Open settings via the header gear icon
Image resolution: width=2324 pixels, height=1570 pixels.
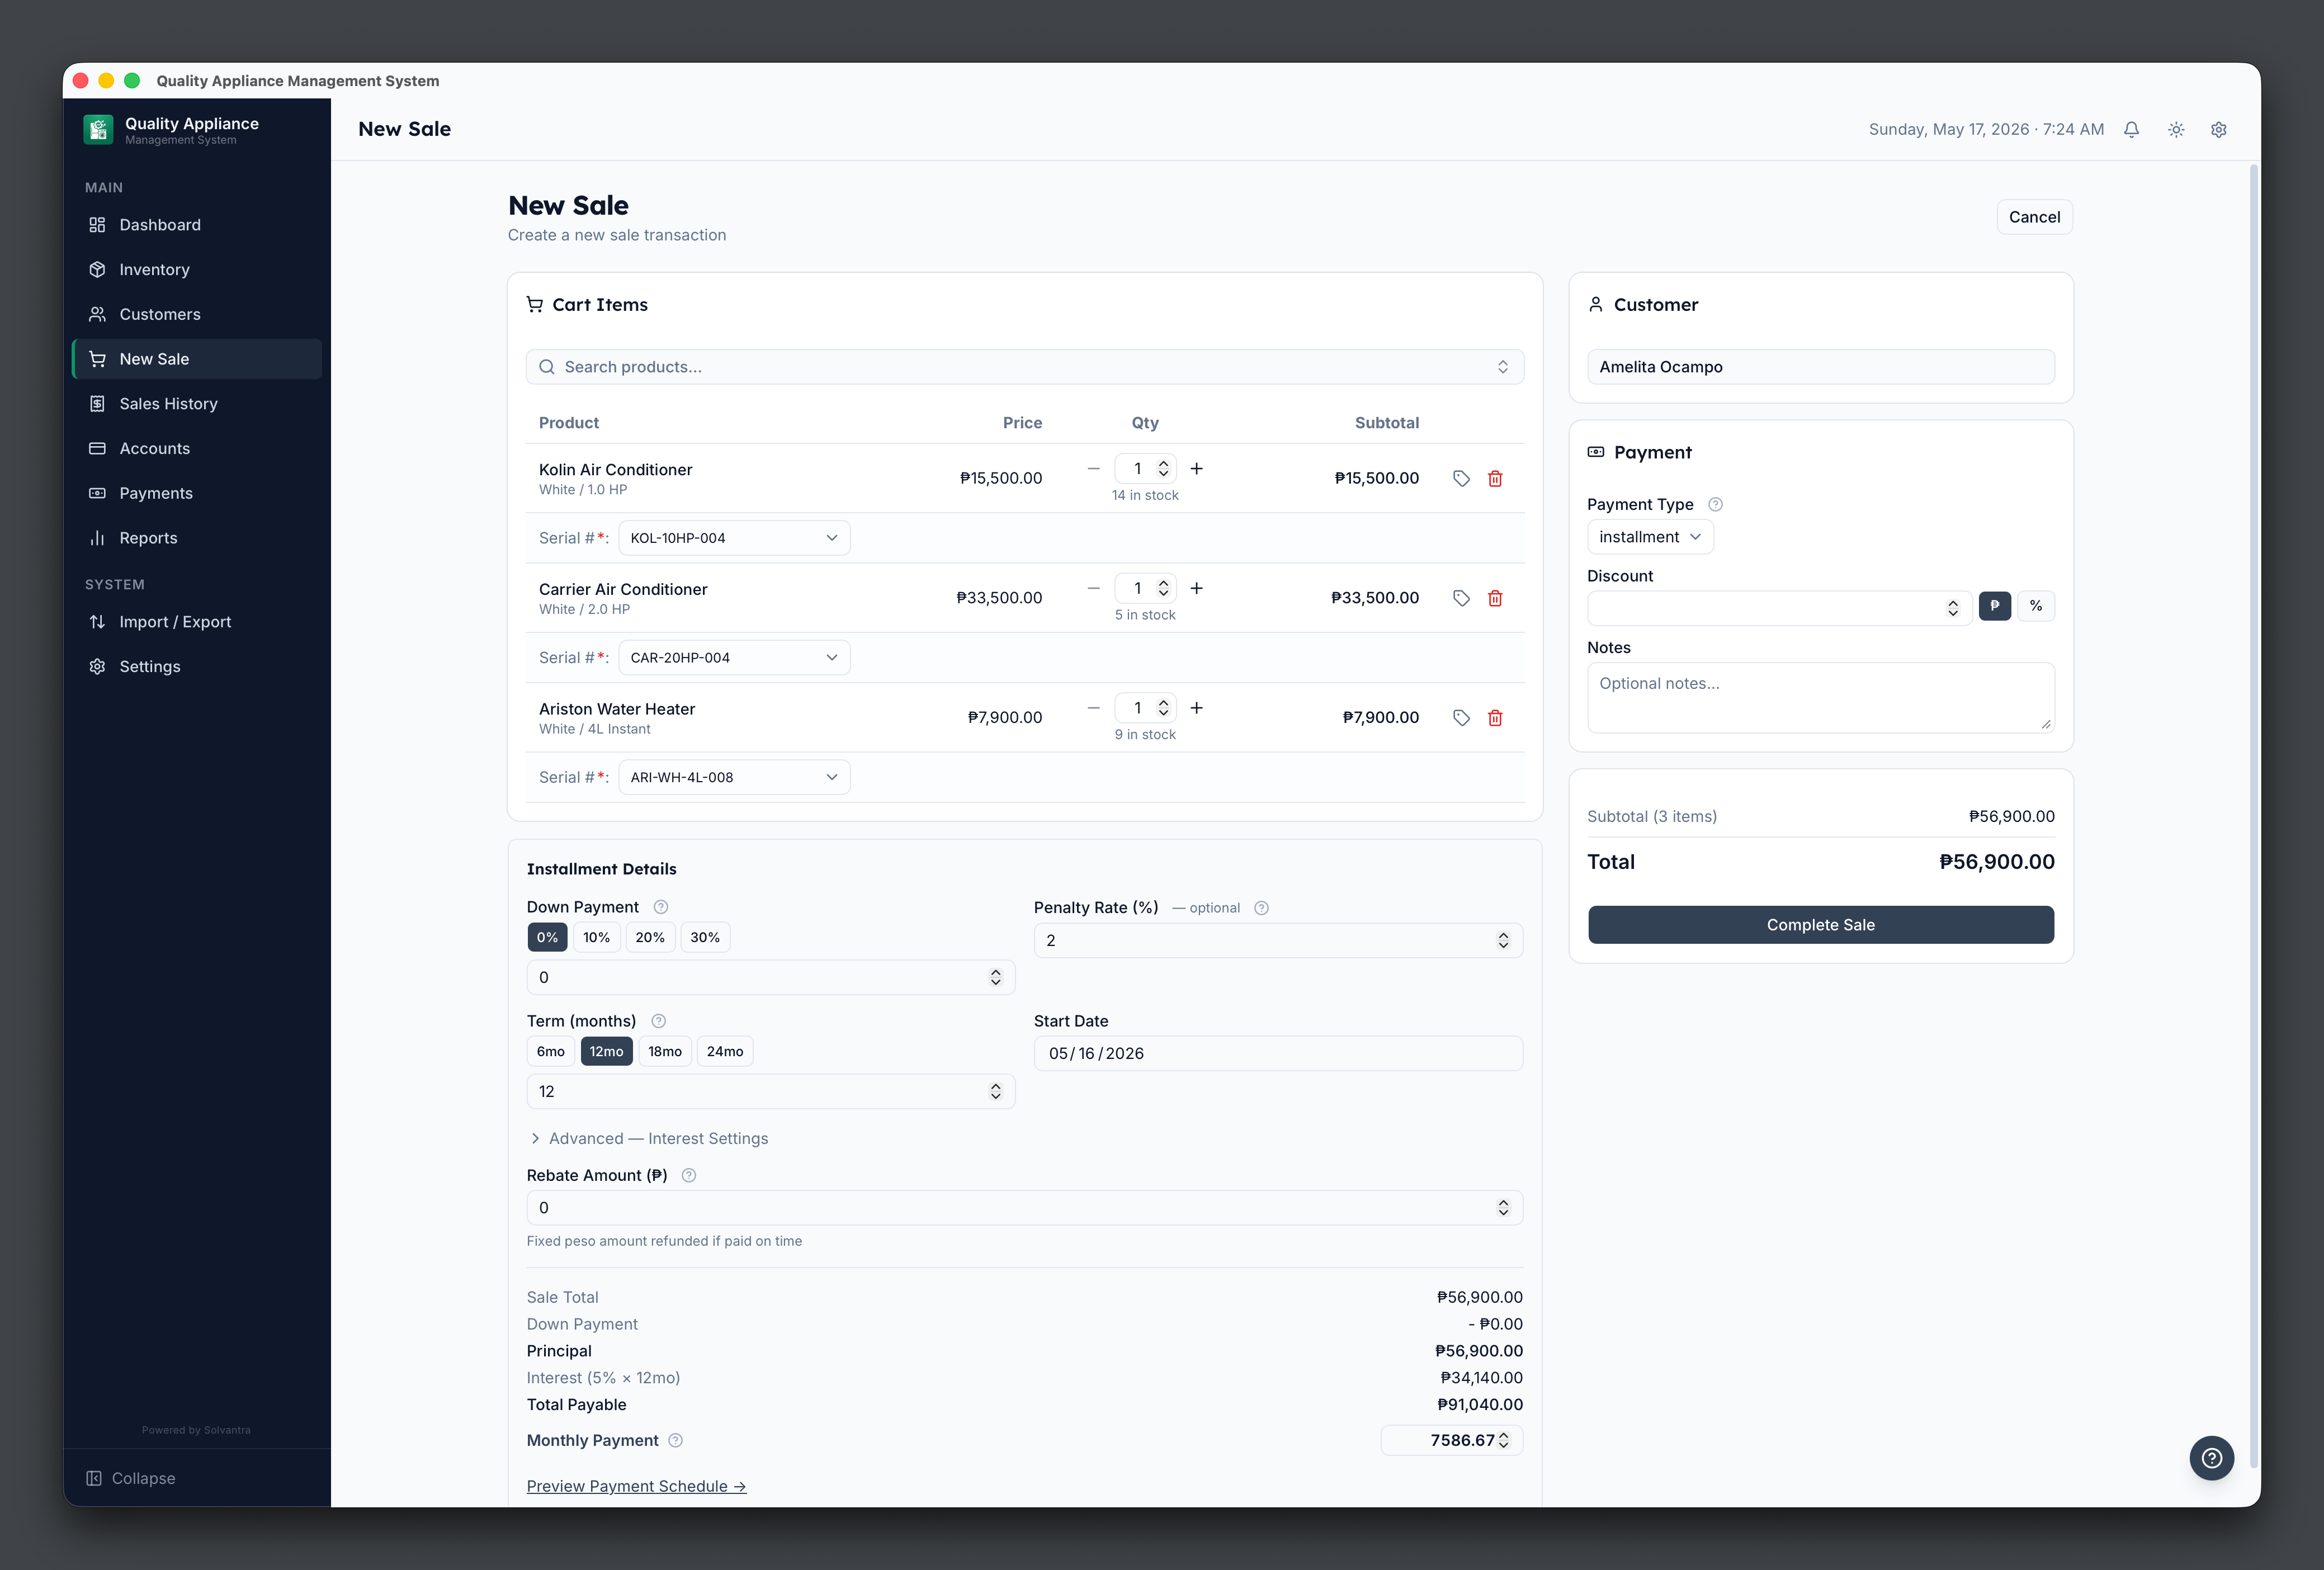coord(2219,129)
